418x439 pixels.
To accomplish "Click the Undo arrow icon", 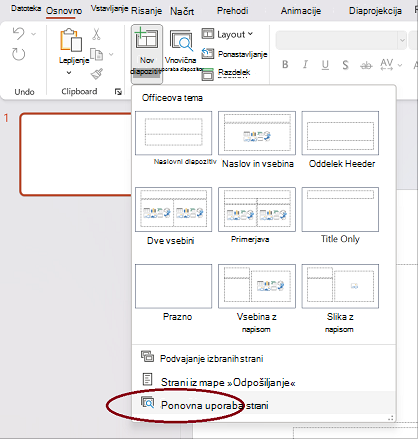I will (x=19, y=34).
